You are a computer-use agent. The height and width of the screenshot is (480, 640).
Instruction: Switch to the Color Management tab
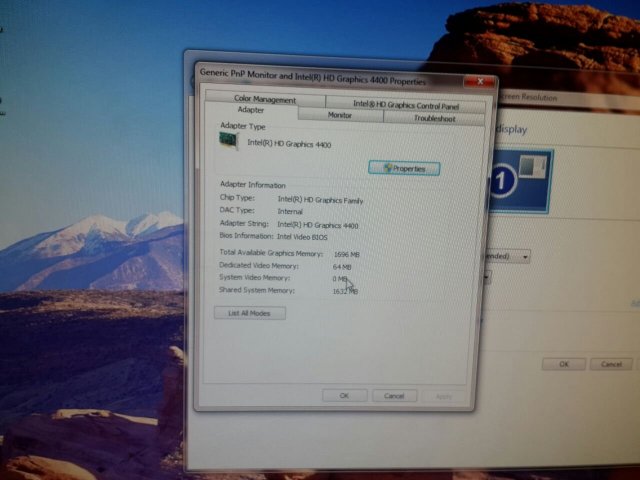click(265, 99)
